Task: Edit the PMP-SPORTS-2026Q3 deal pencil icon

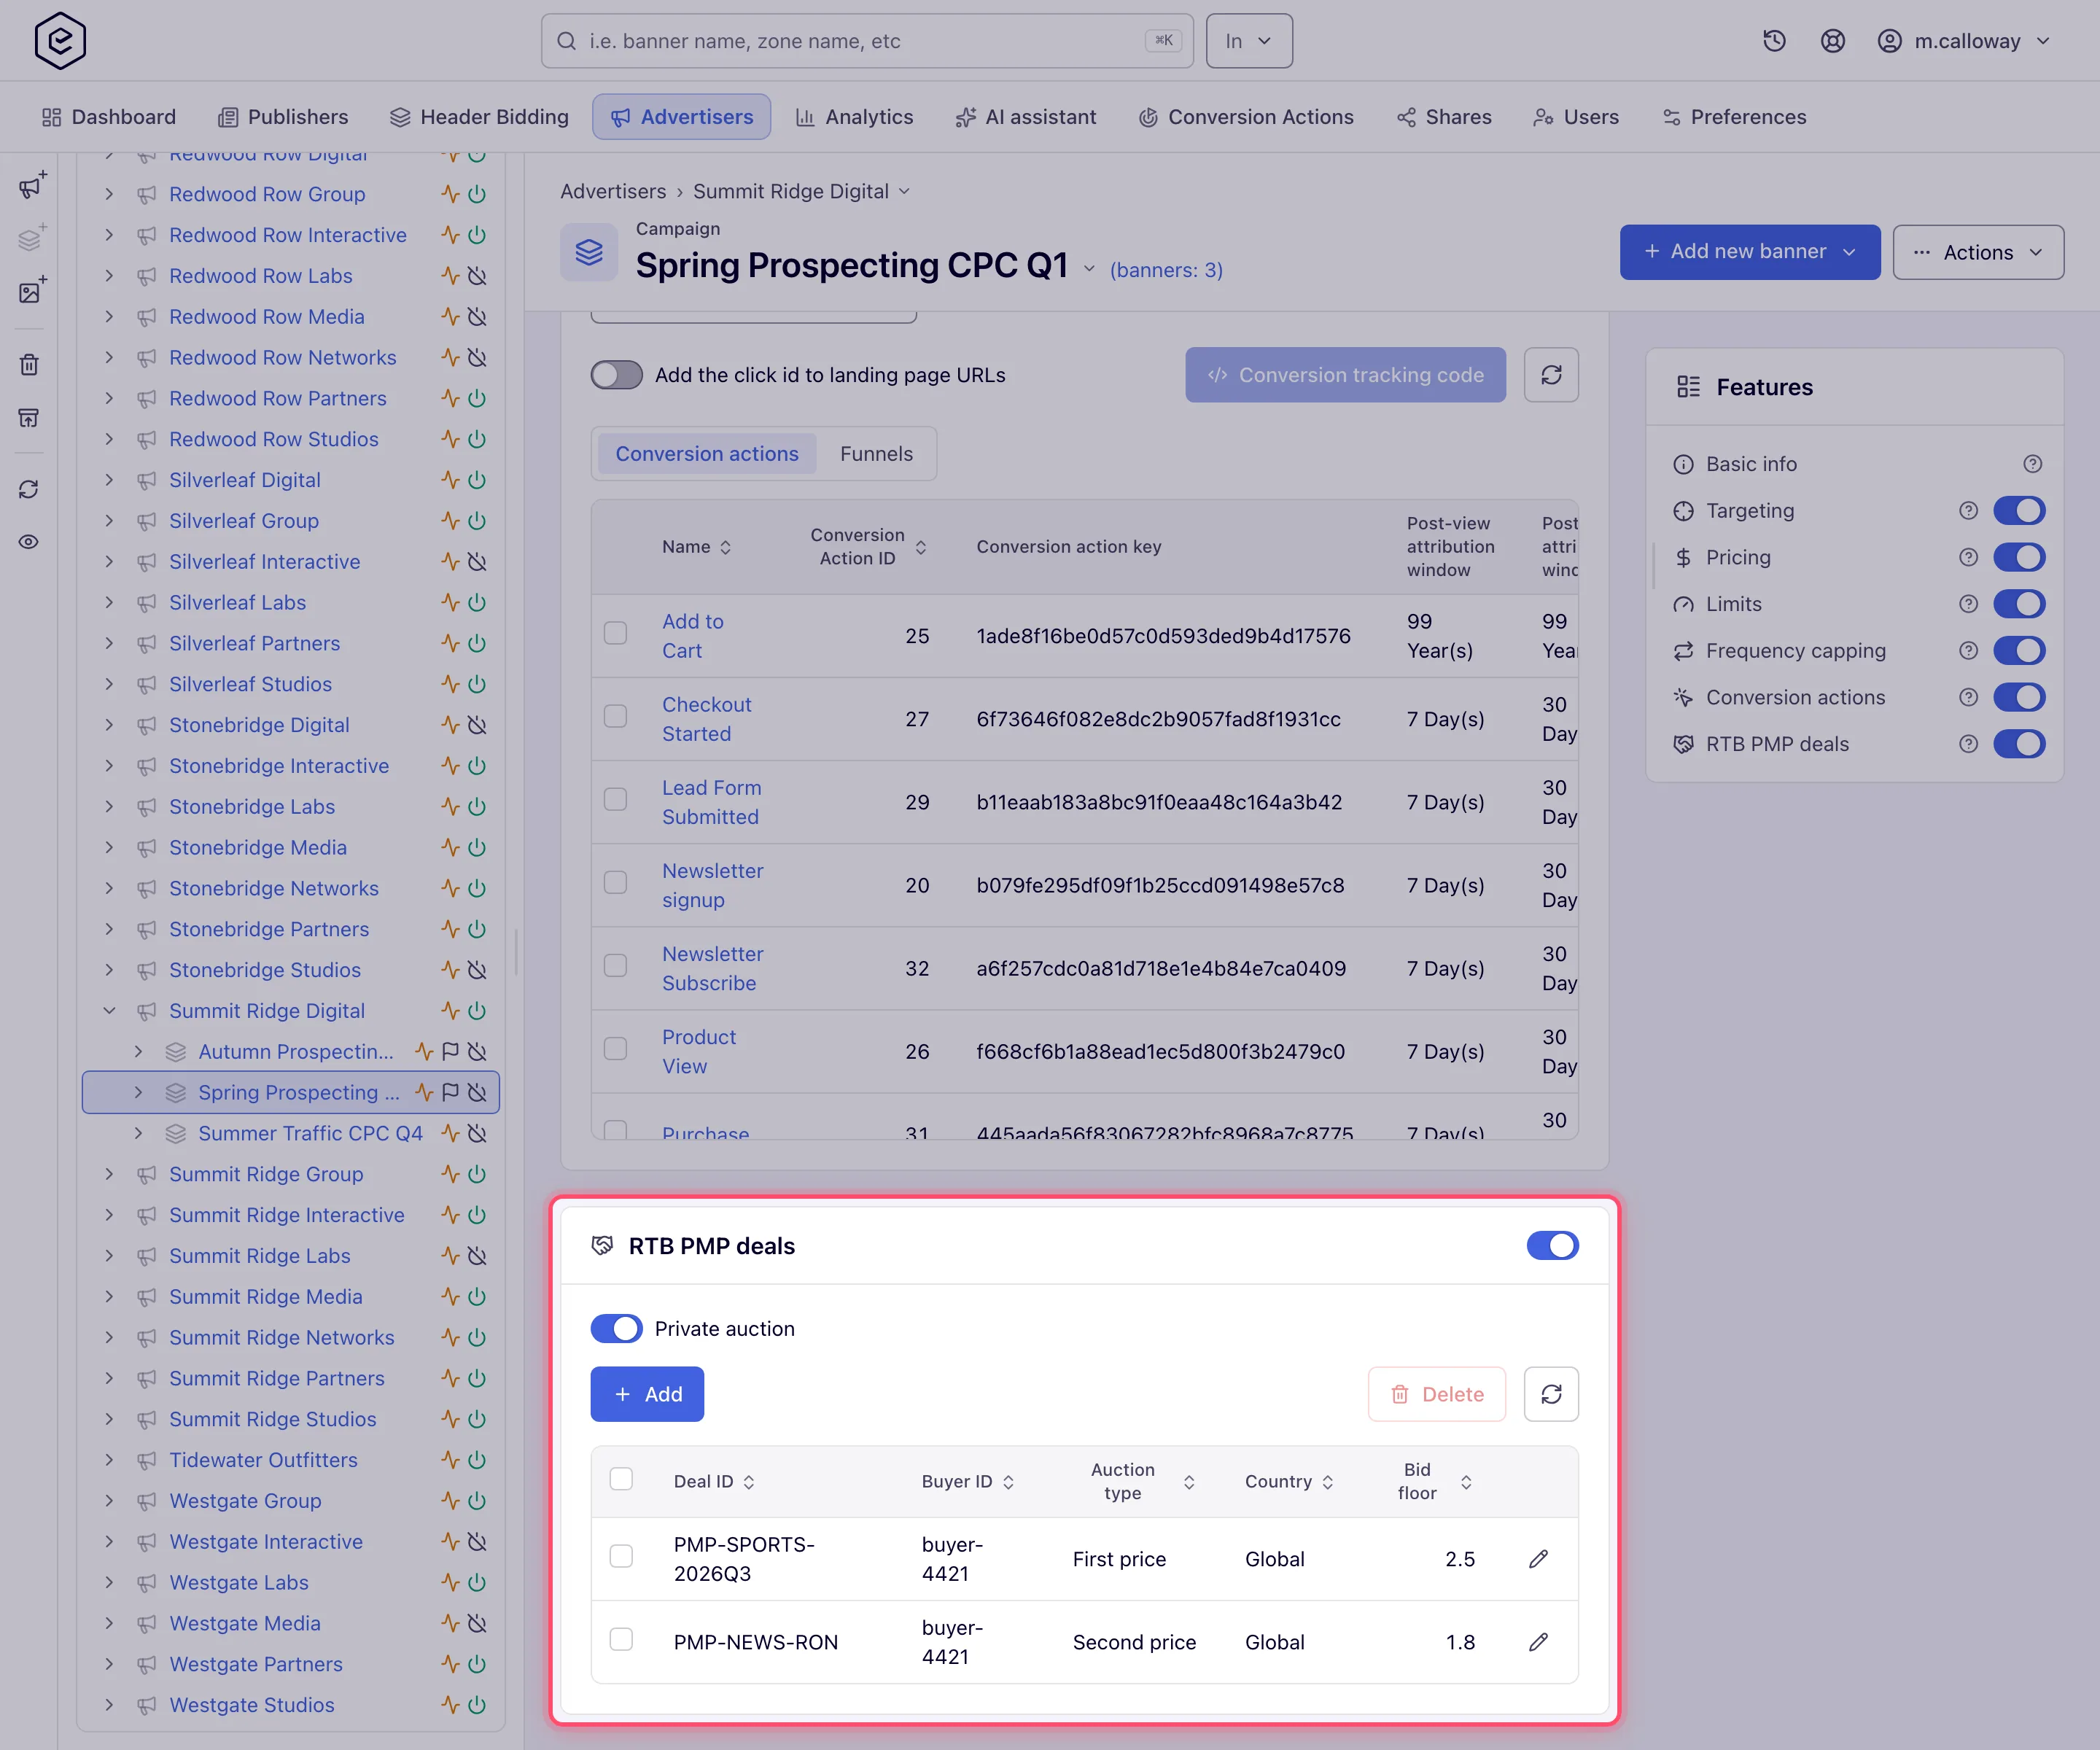Action: (1538, 1559)
